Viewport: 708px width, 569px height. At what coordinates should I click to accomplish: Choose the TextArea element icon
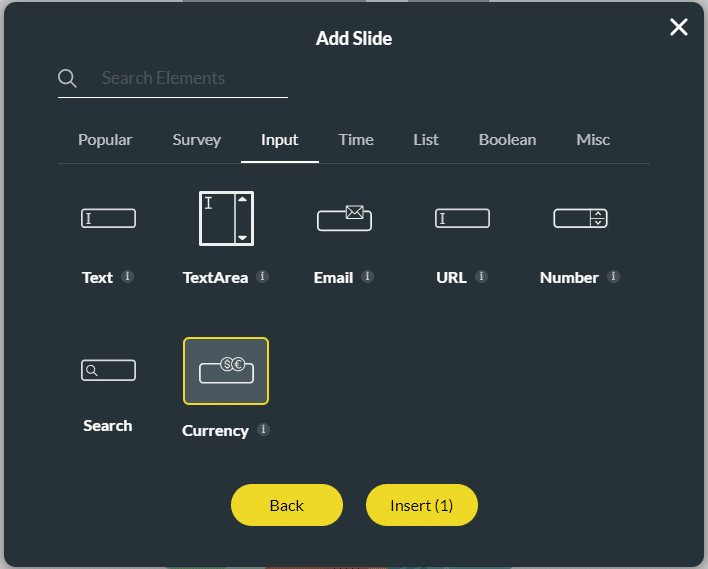[x=226, y=218]
